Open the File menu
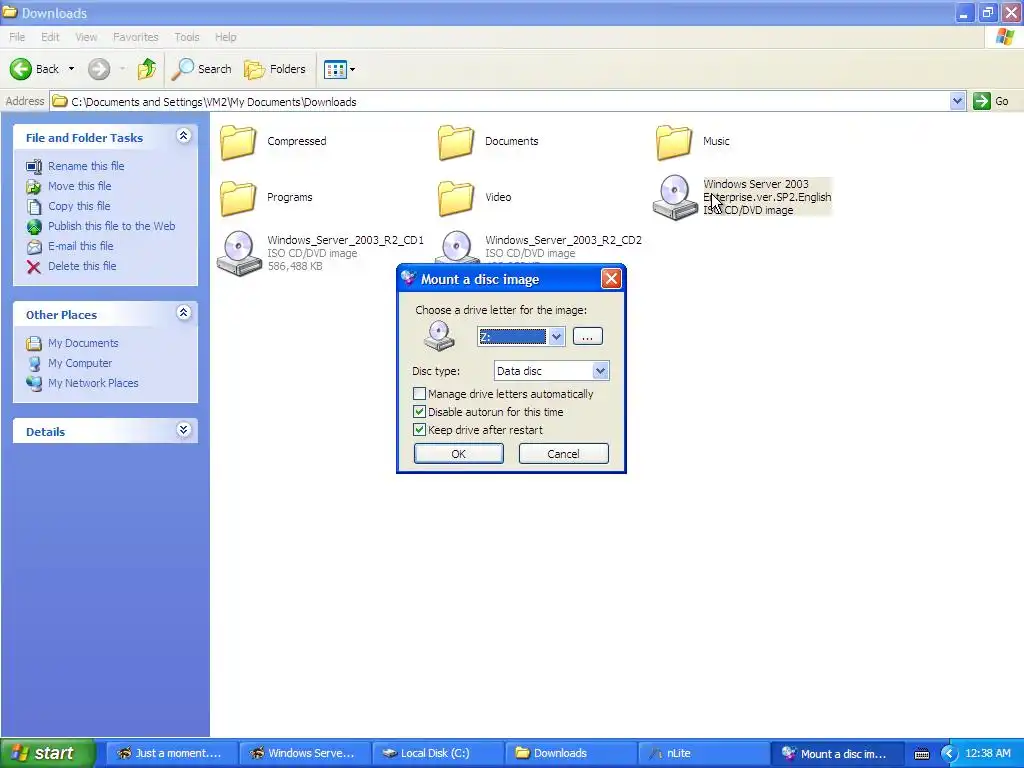Screen dimensions: 1024x768 point(17,37)
